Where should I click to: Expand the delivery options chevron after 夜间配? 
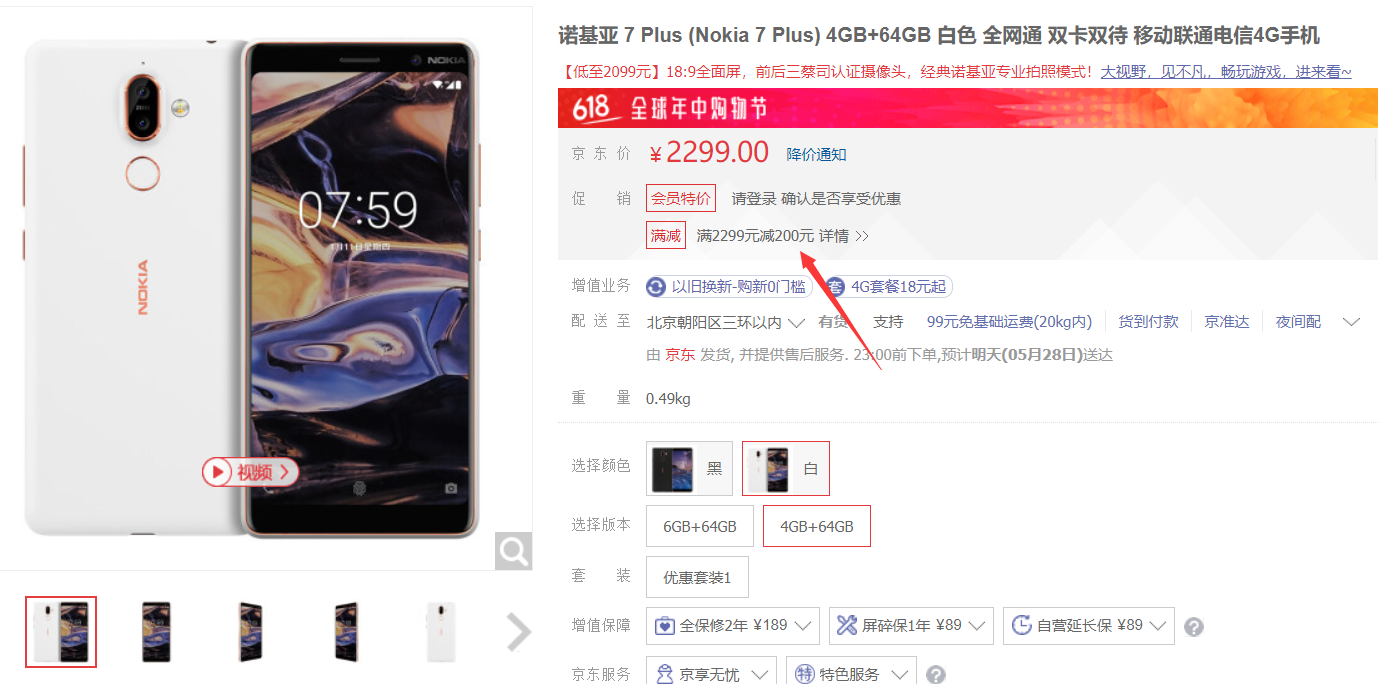tap(1351, 322)
